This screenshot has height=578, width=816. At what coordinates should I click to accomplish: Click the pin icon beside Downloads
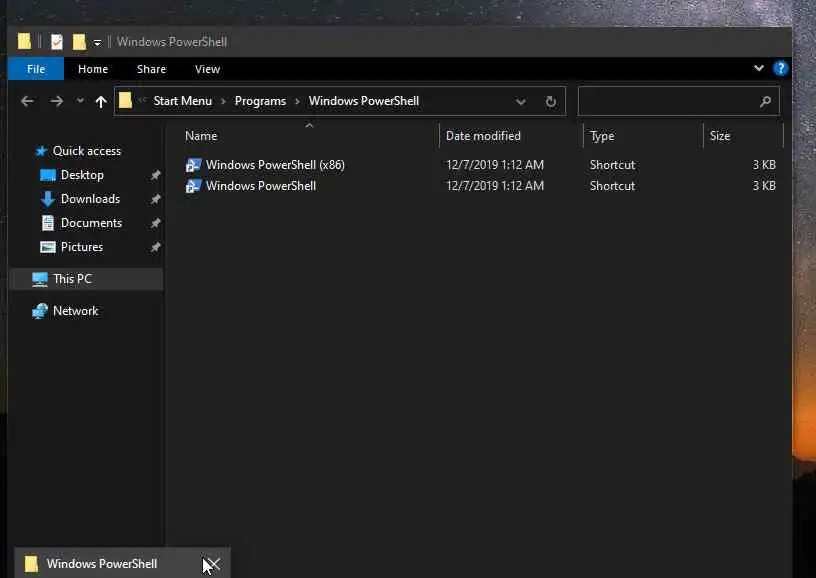point(155,199)
